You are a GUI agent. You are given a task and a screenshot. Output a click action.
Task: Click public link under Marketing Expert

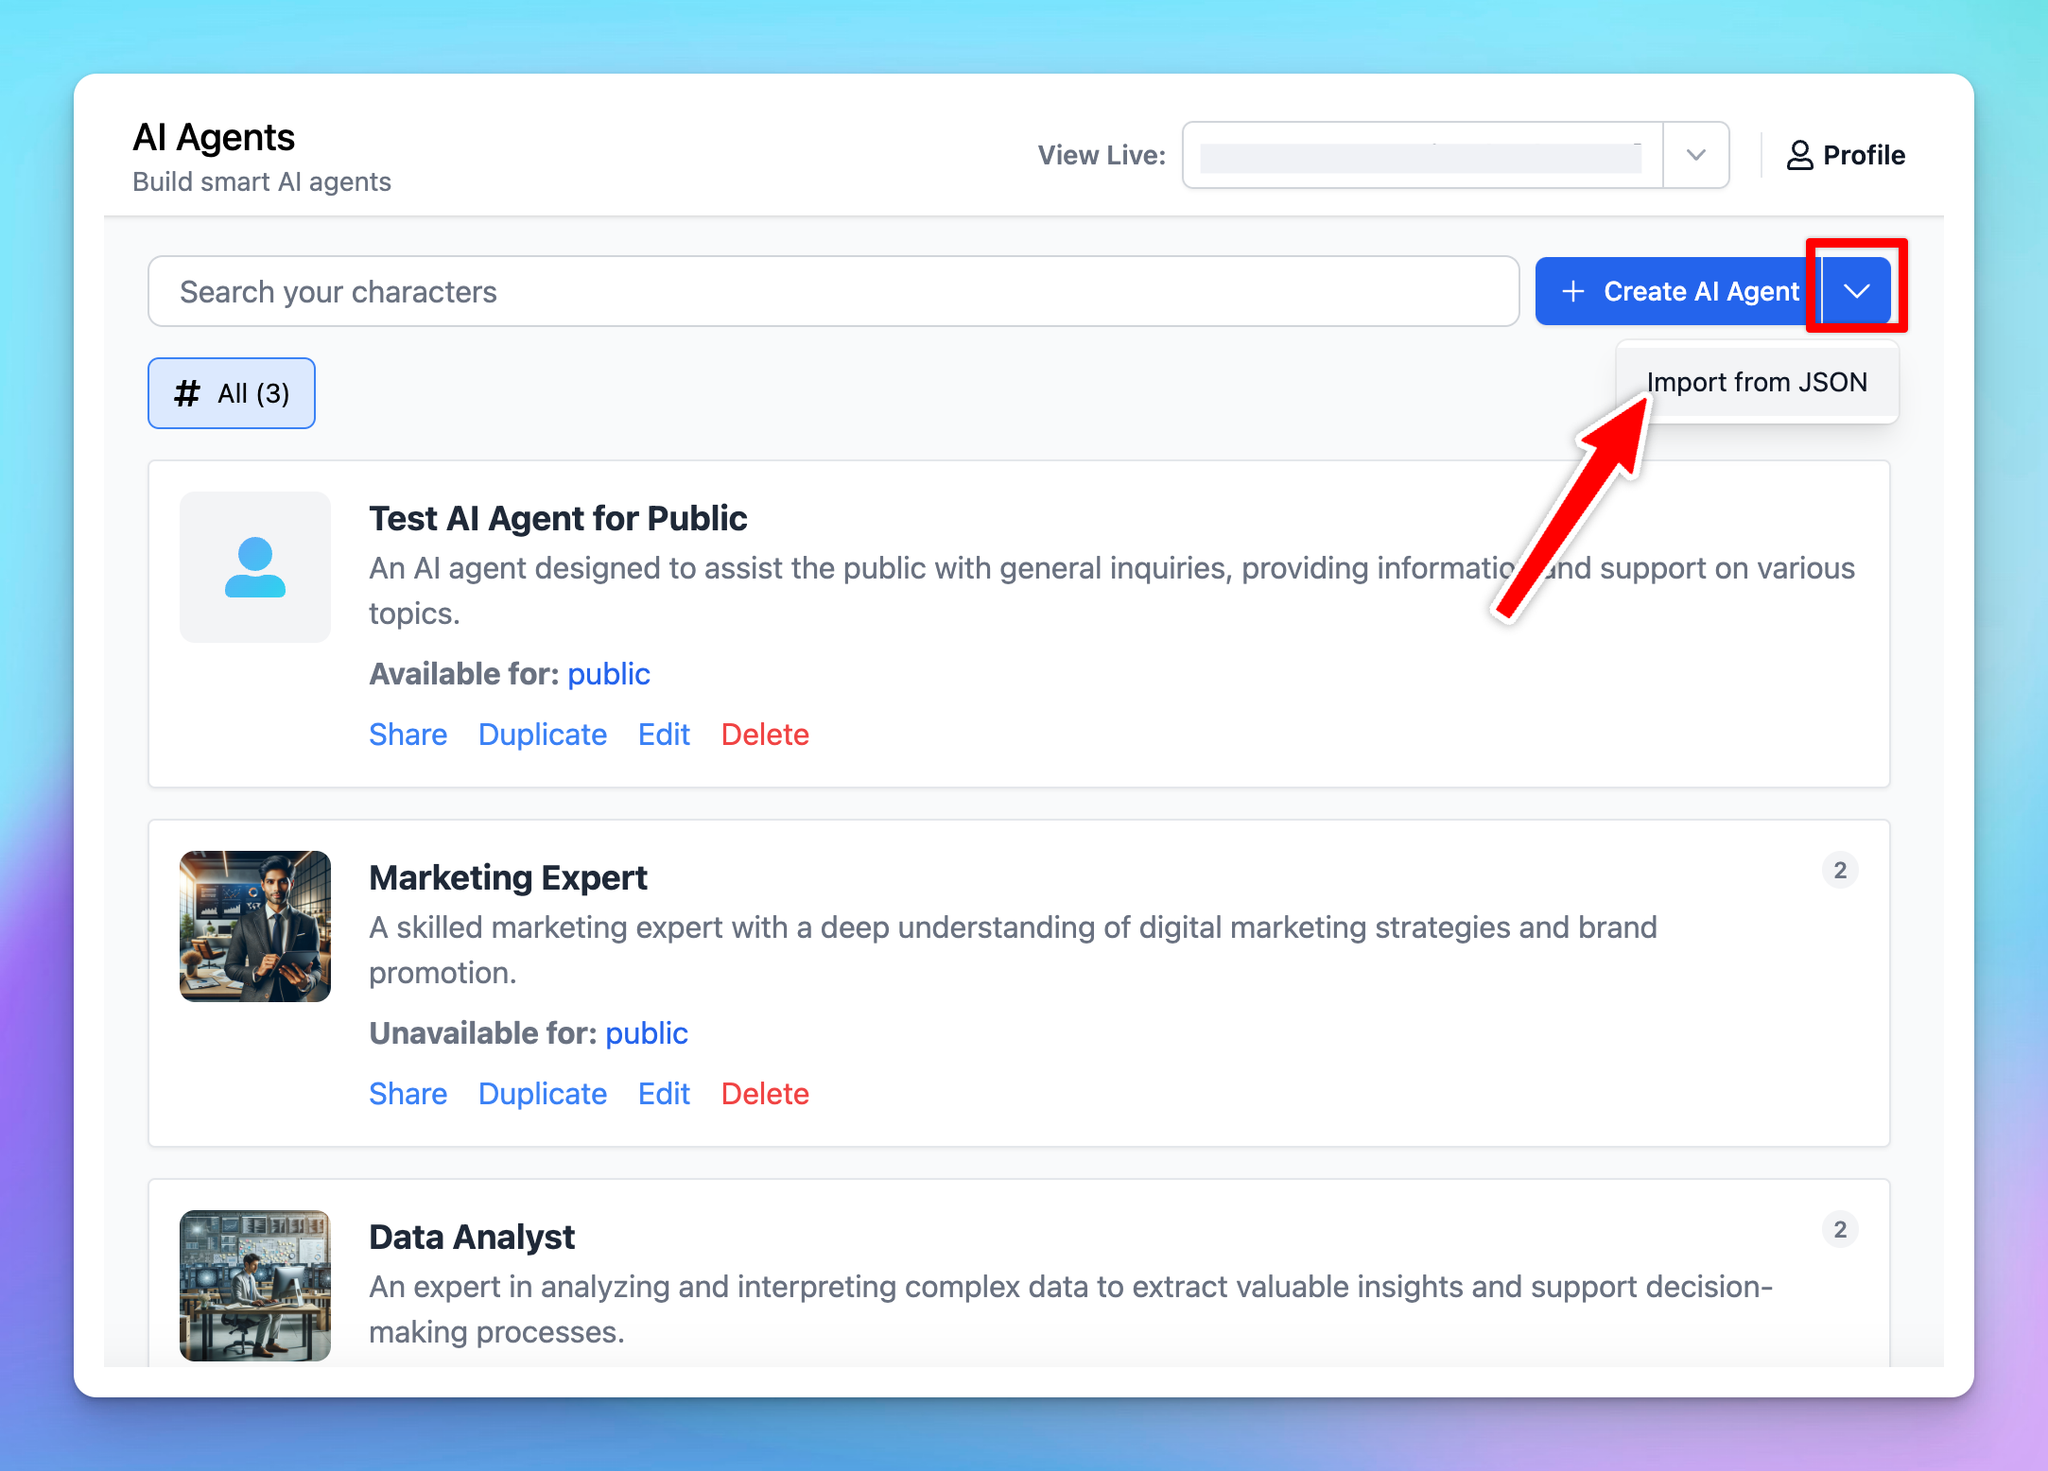pyautogui.click(x=647, y=1033)
